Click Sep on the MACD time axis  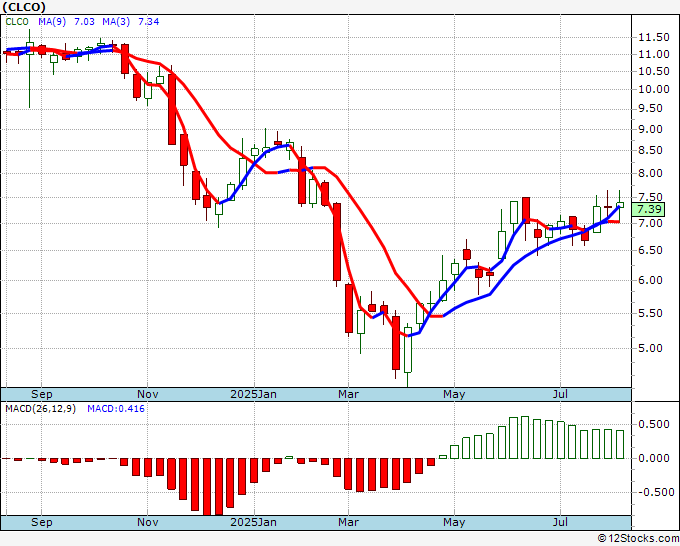pyautogui.click(x=42, y=522)
